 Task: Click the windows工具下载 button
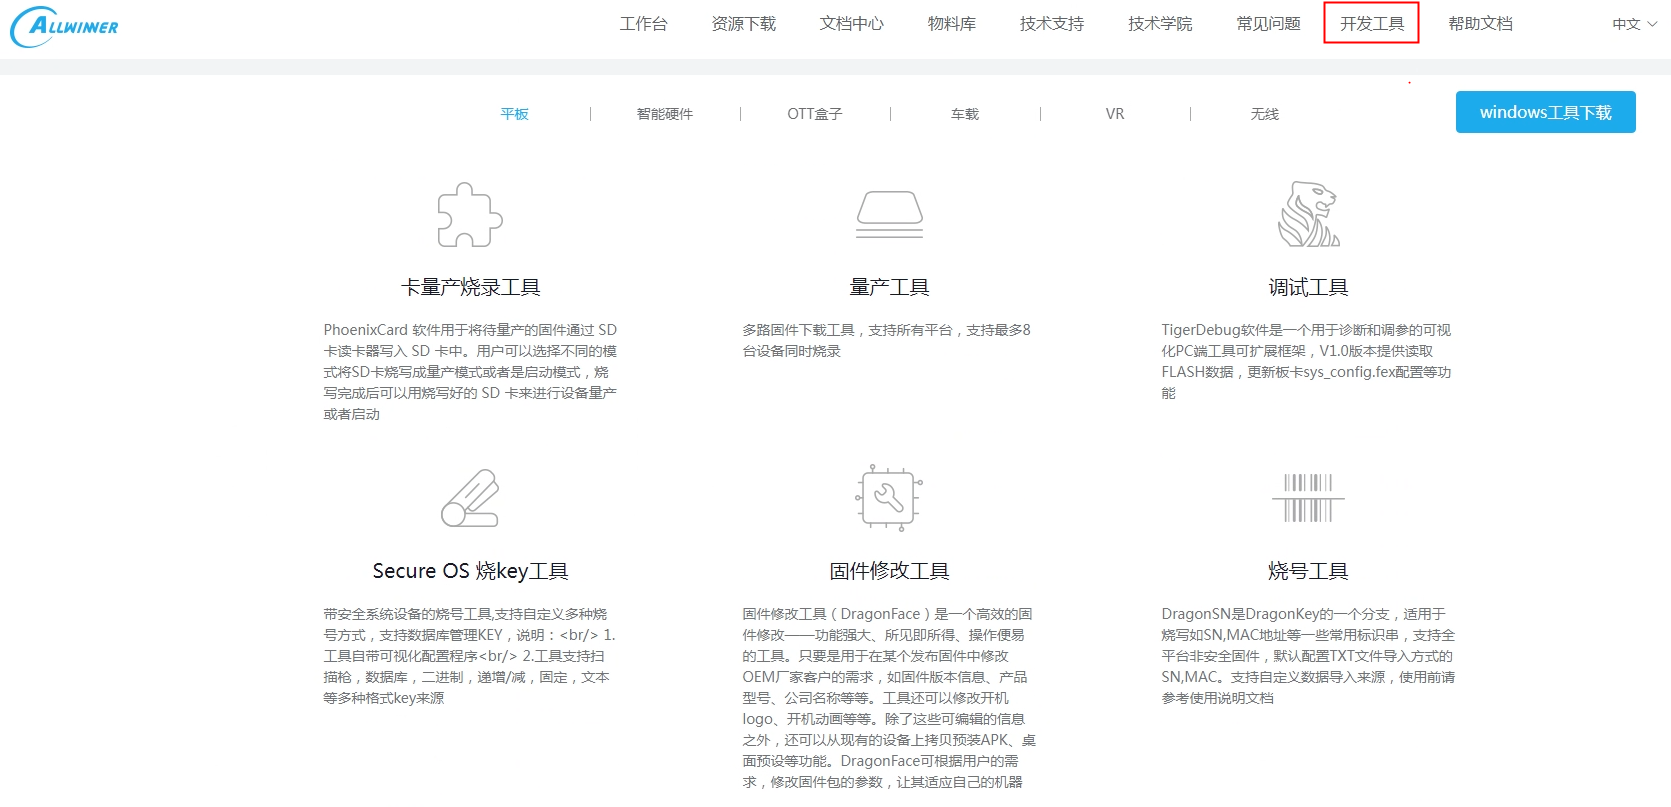pyautogui.click(x=1545, y=112)
